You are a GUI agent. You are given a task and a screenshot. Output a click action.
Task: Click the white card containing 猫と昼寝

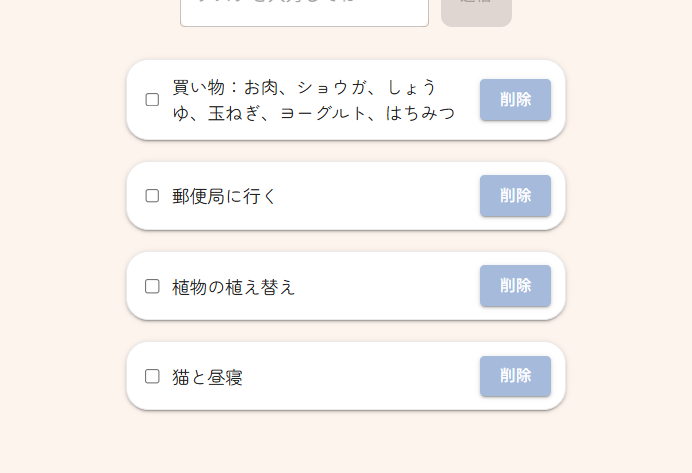tap(380, 377)
